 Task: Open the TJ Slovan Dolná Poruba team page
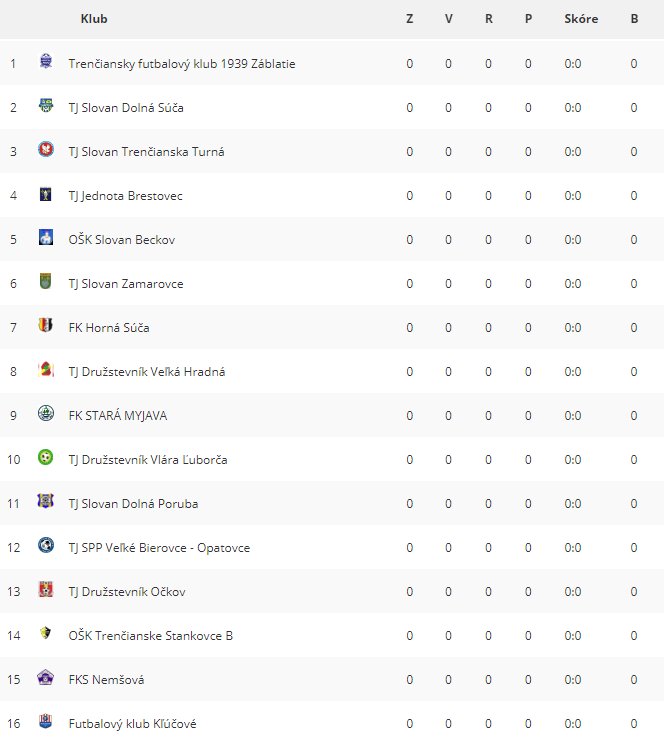click(133, 503)
